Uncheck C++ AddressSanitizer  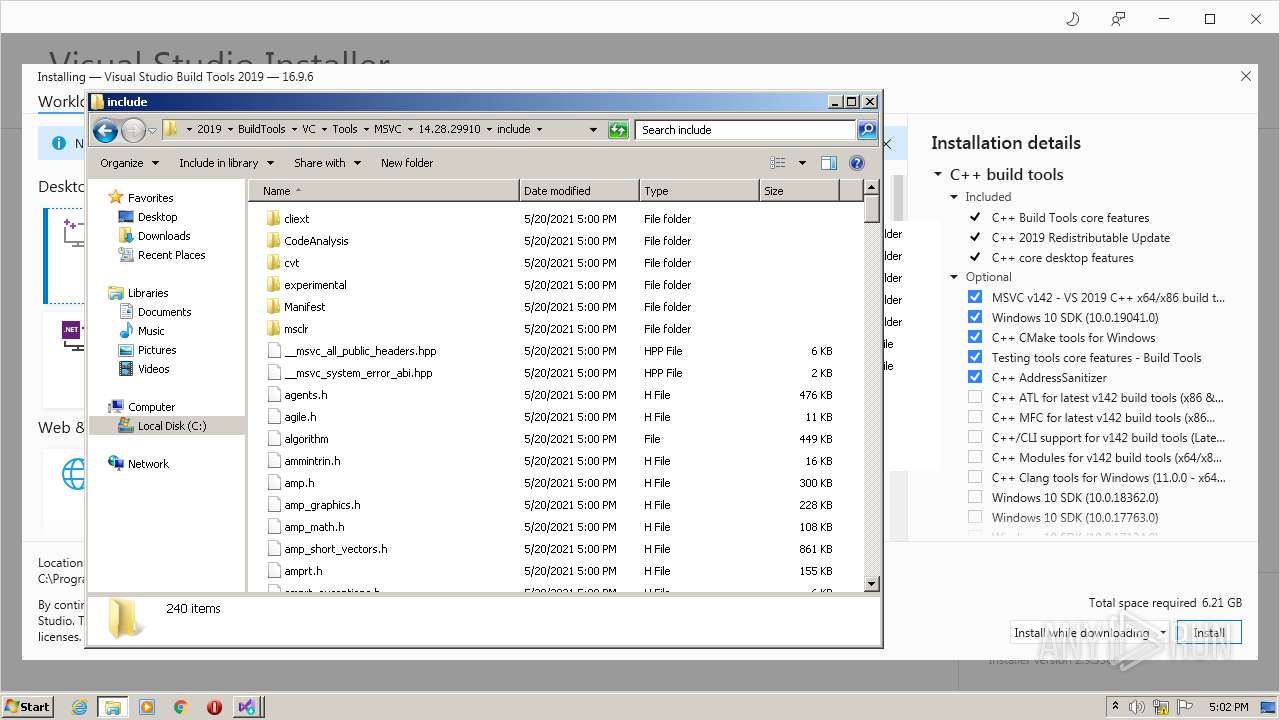coord(975,377)
